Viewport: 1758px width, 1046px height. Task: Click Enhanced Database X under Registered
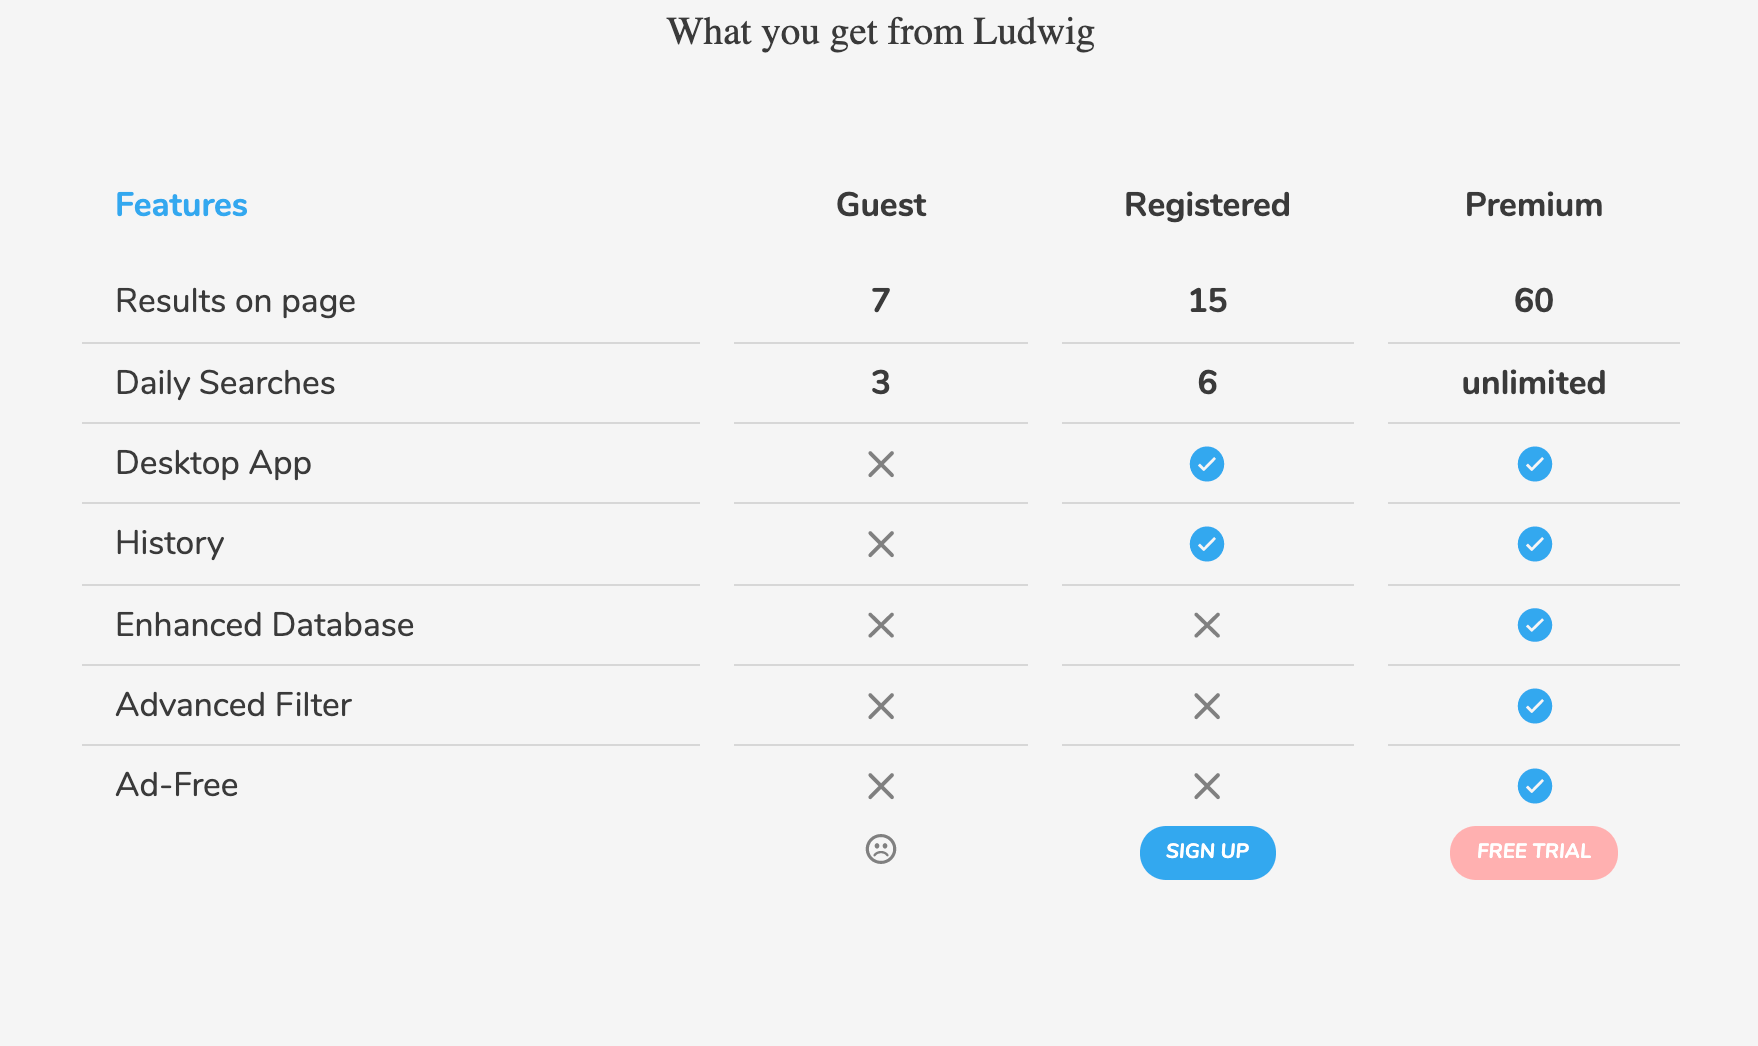click(1207, 625)
